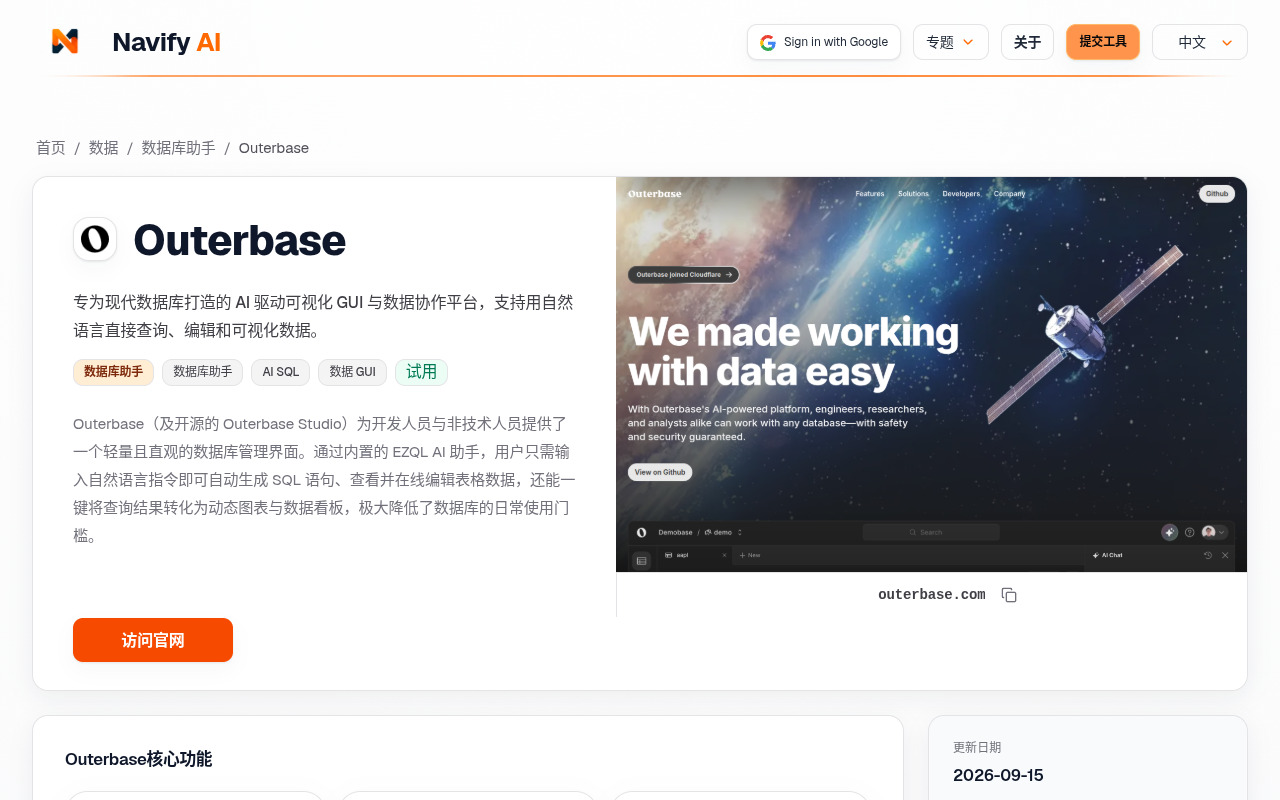The width and height of the screenshot is (1280, 800).
Task: Click the 更新日期 label
Action: (x=977, y=747)
